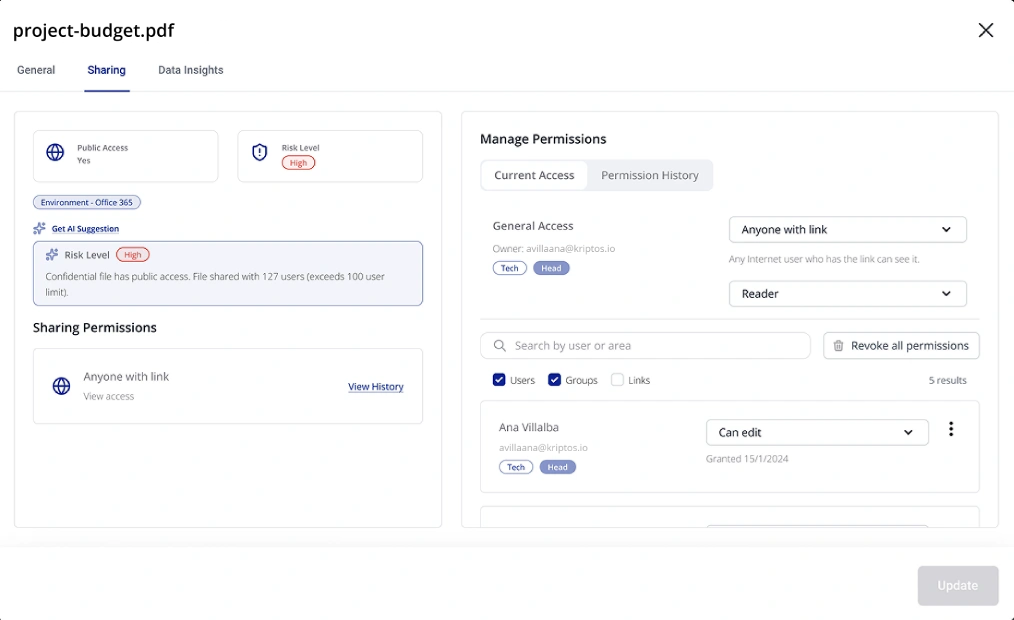1014x620 pixels.
Task: Click the View History link
Action: click(x=376, y=386)
